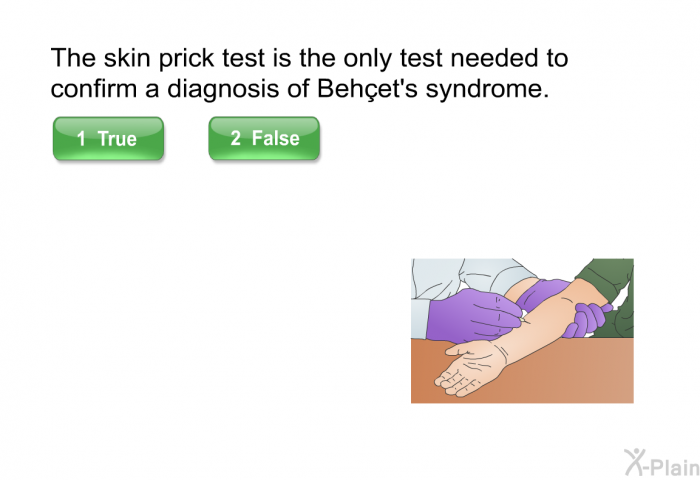Click the green sleeve of the patient
The height and width of the screenshot is (480, 700).
614,295
